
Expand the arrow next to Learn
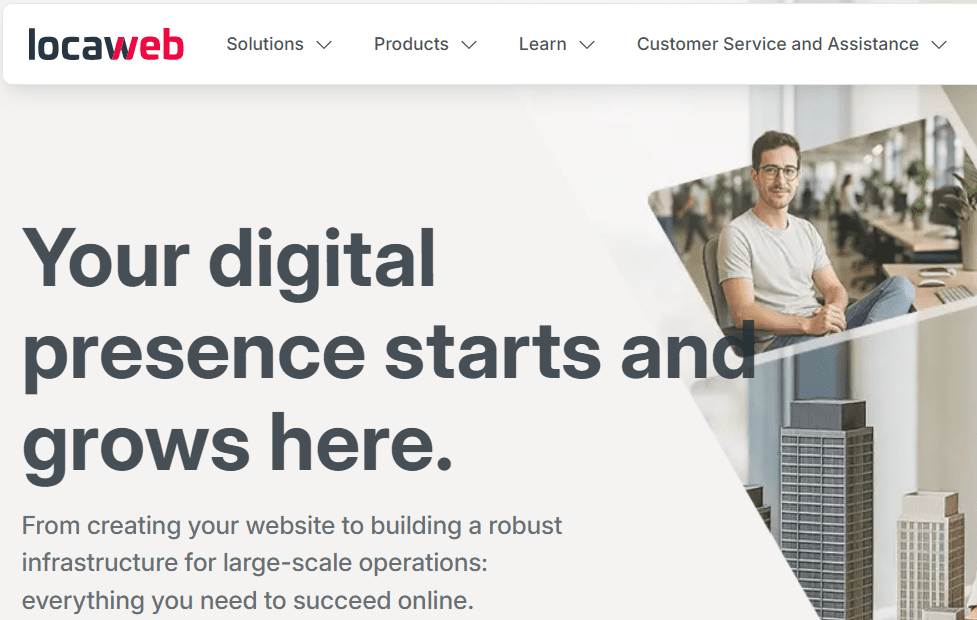click(x=587, y=45)
